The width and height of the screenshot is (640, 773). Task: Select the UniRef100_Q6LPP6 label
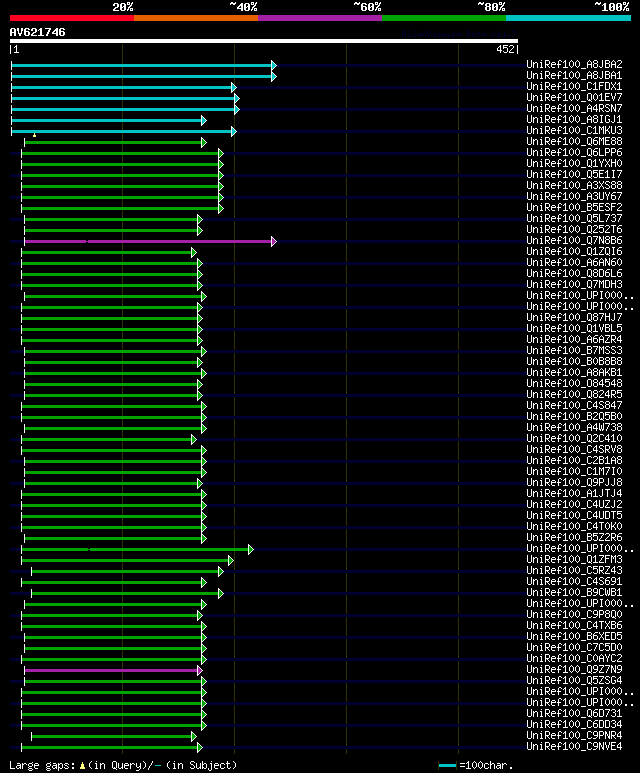coord(574,152)
